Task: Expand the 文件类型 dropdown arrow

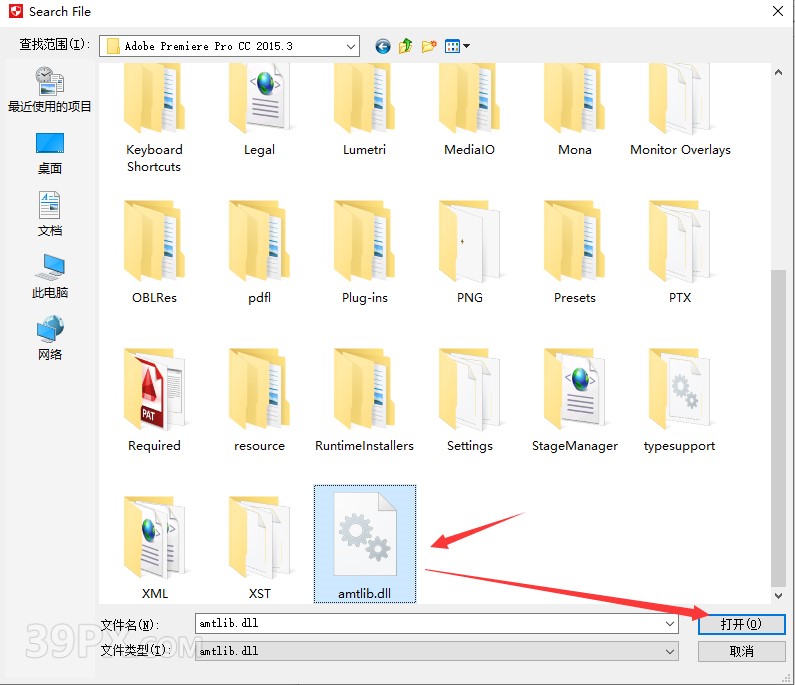Action: pos(670,651)
